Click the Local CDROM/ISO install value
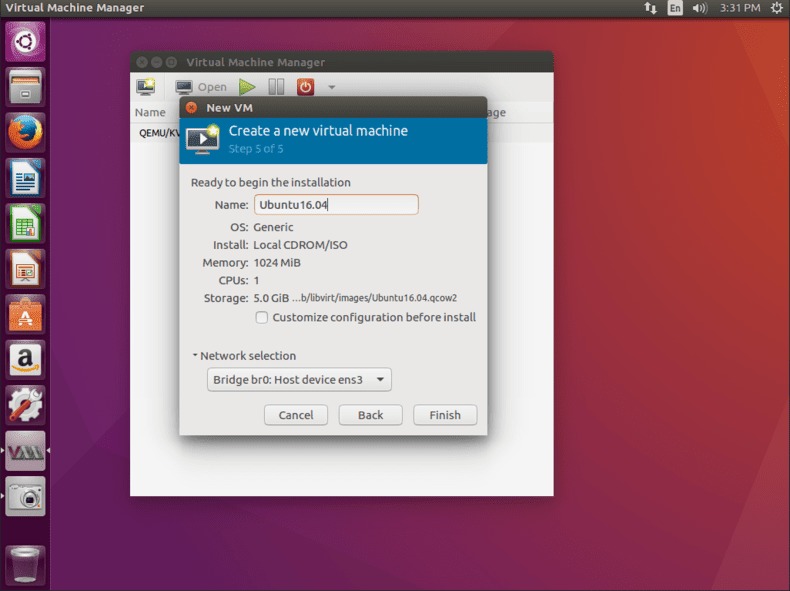This screenshot has height=591, width=790. tap(300, 245)
